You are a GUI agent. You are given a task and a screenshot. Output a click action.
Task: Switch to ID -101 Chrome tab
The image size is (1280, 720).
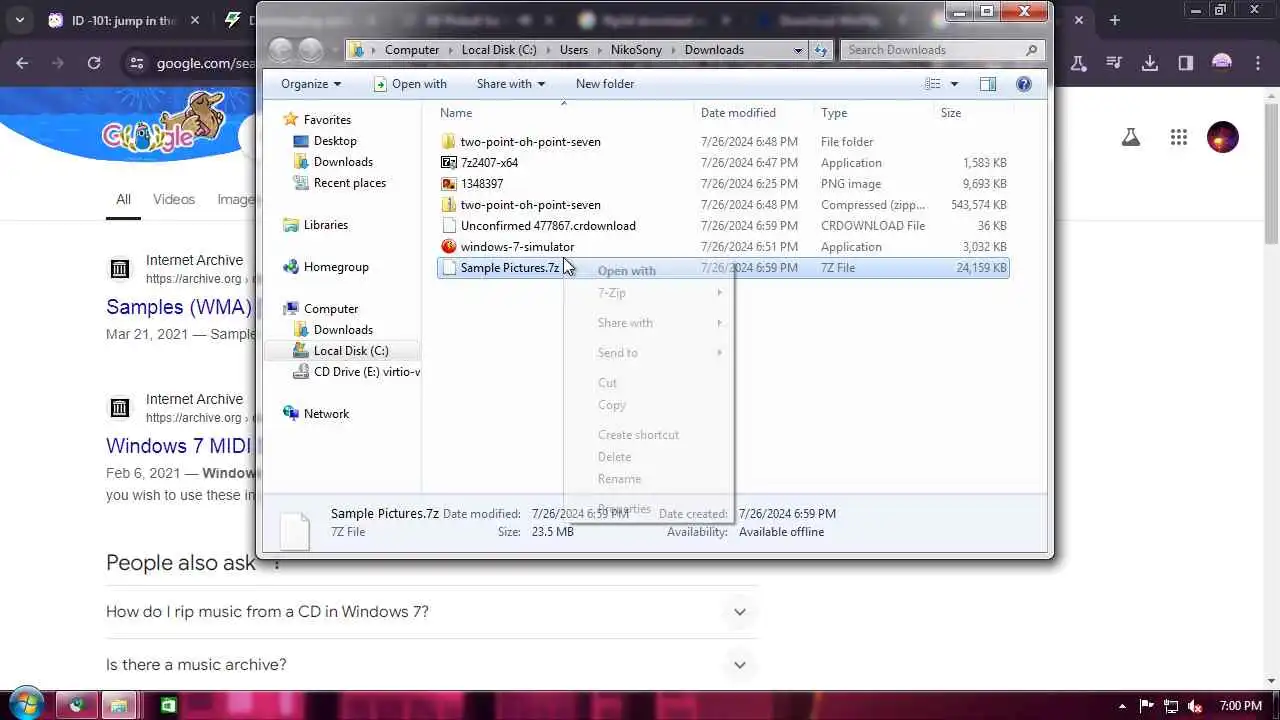(x=124, y=20)
